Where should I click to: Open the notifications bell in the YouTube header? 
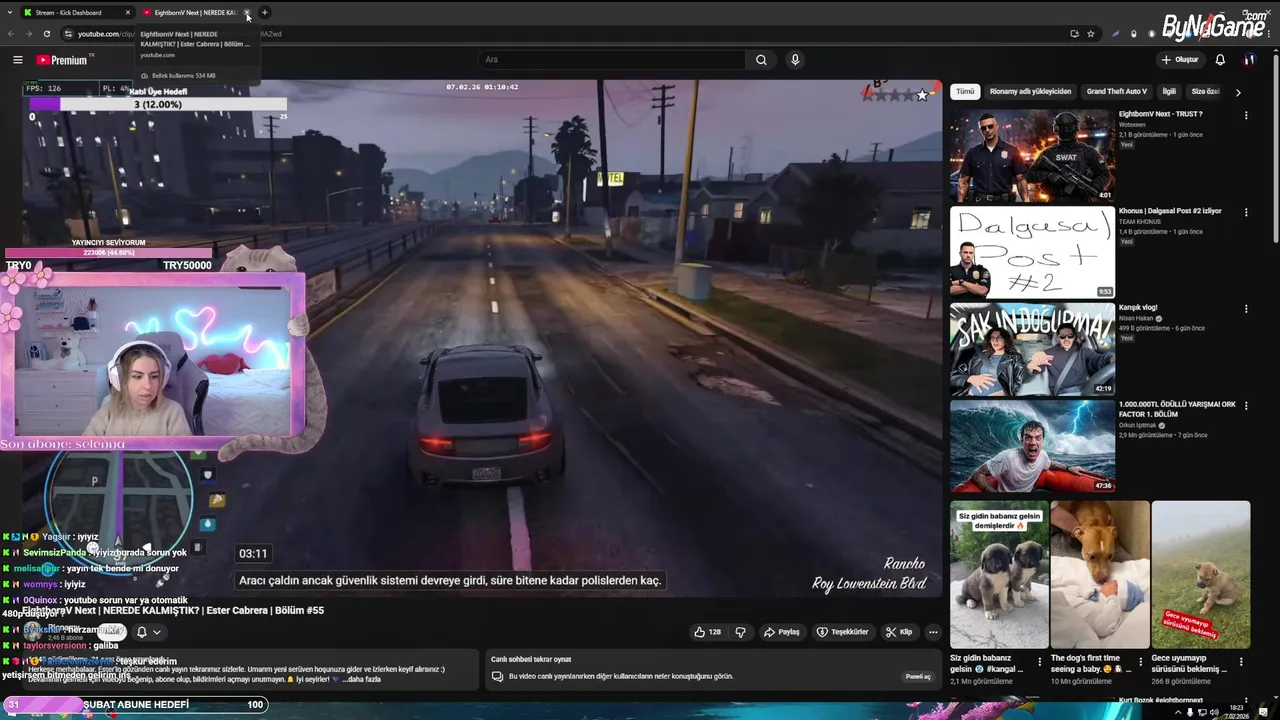coord(1220,60)
